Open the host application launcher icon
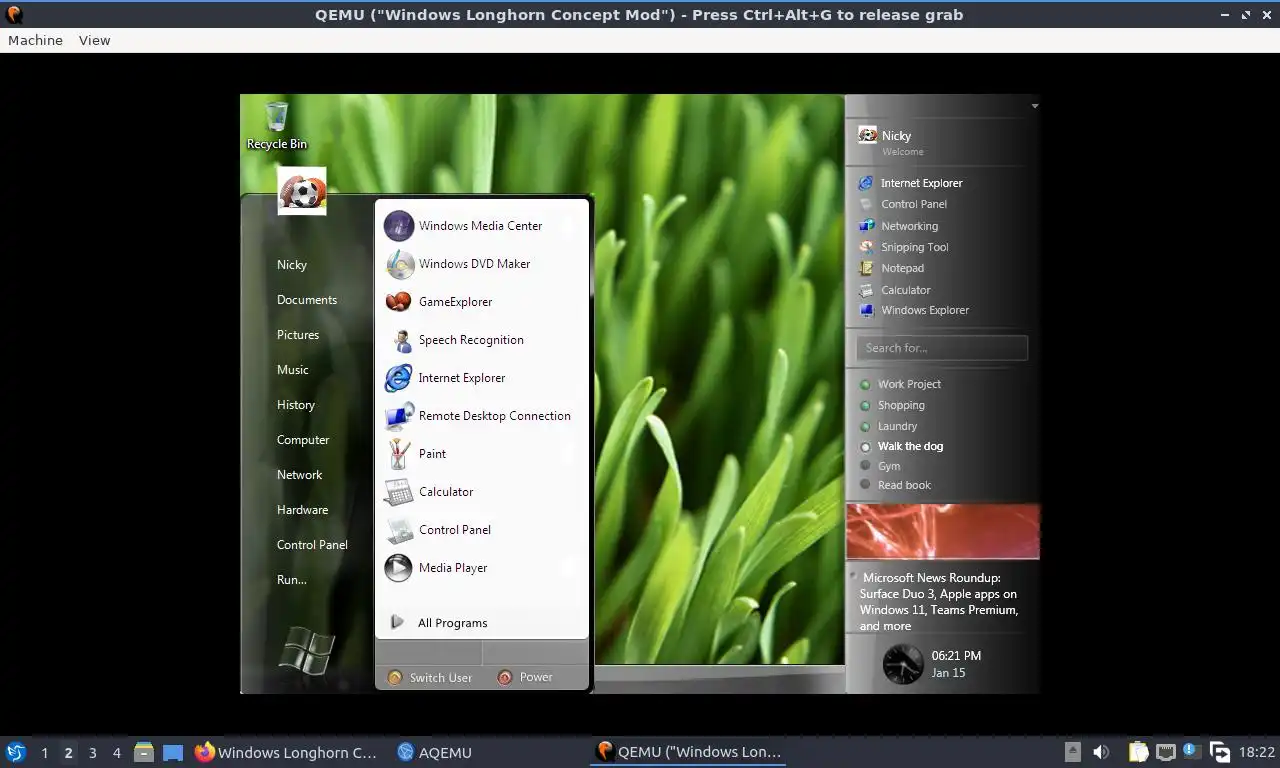This screenshot has height=768, width=1280. click(16, 752)
